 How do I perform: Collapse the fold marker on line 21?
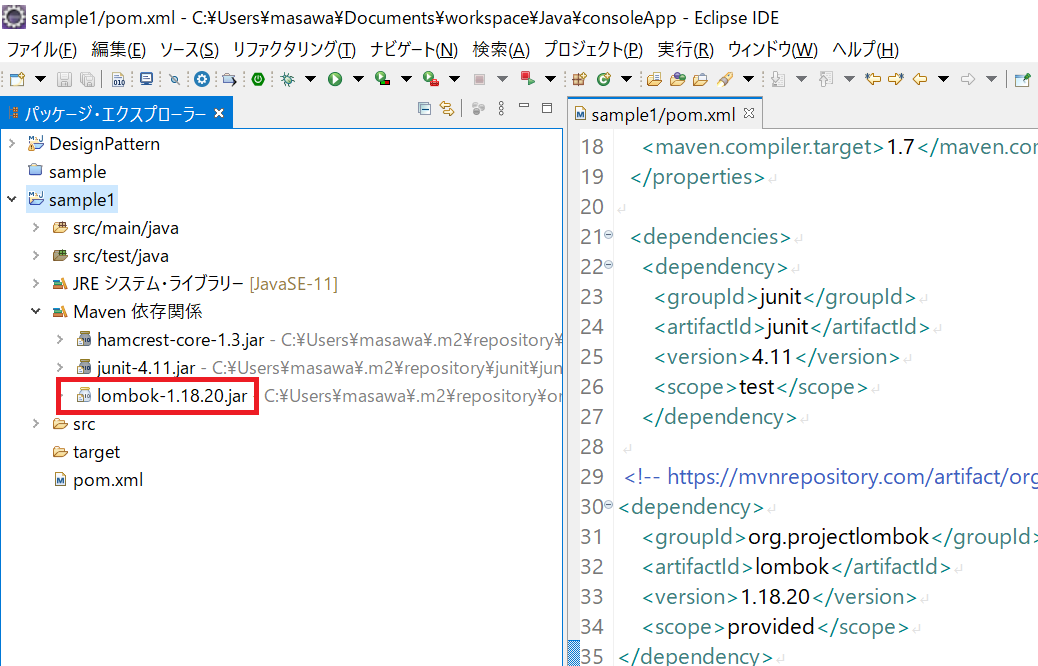[608, 234]
